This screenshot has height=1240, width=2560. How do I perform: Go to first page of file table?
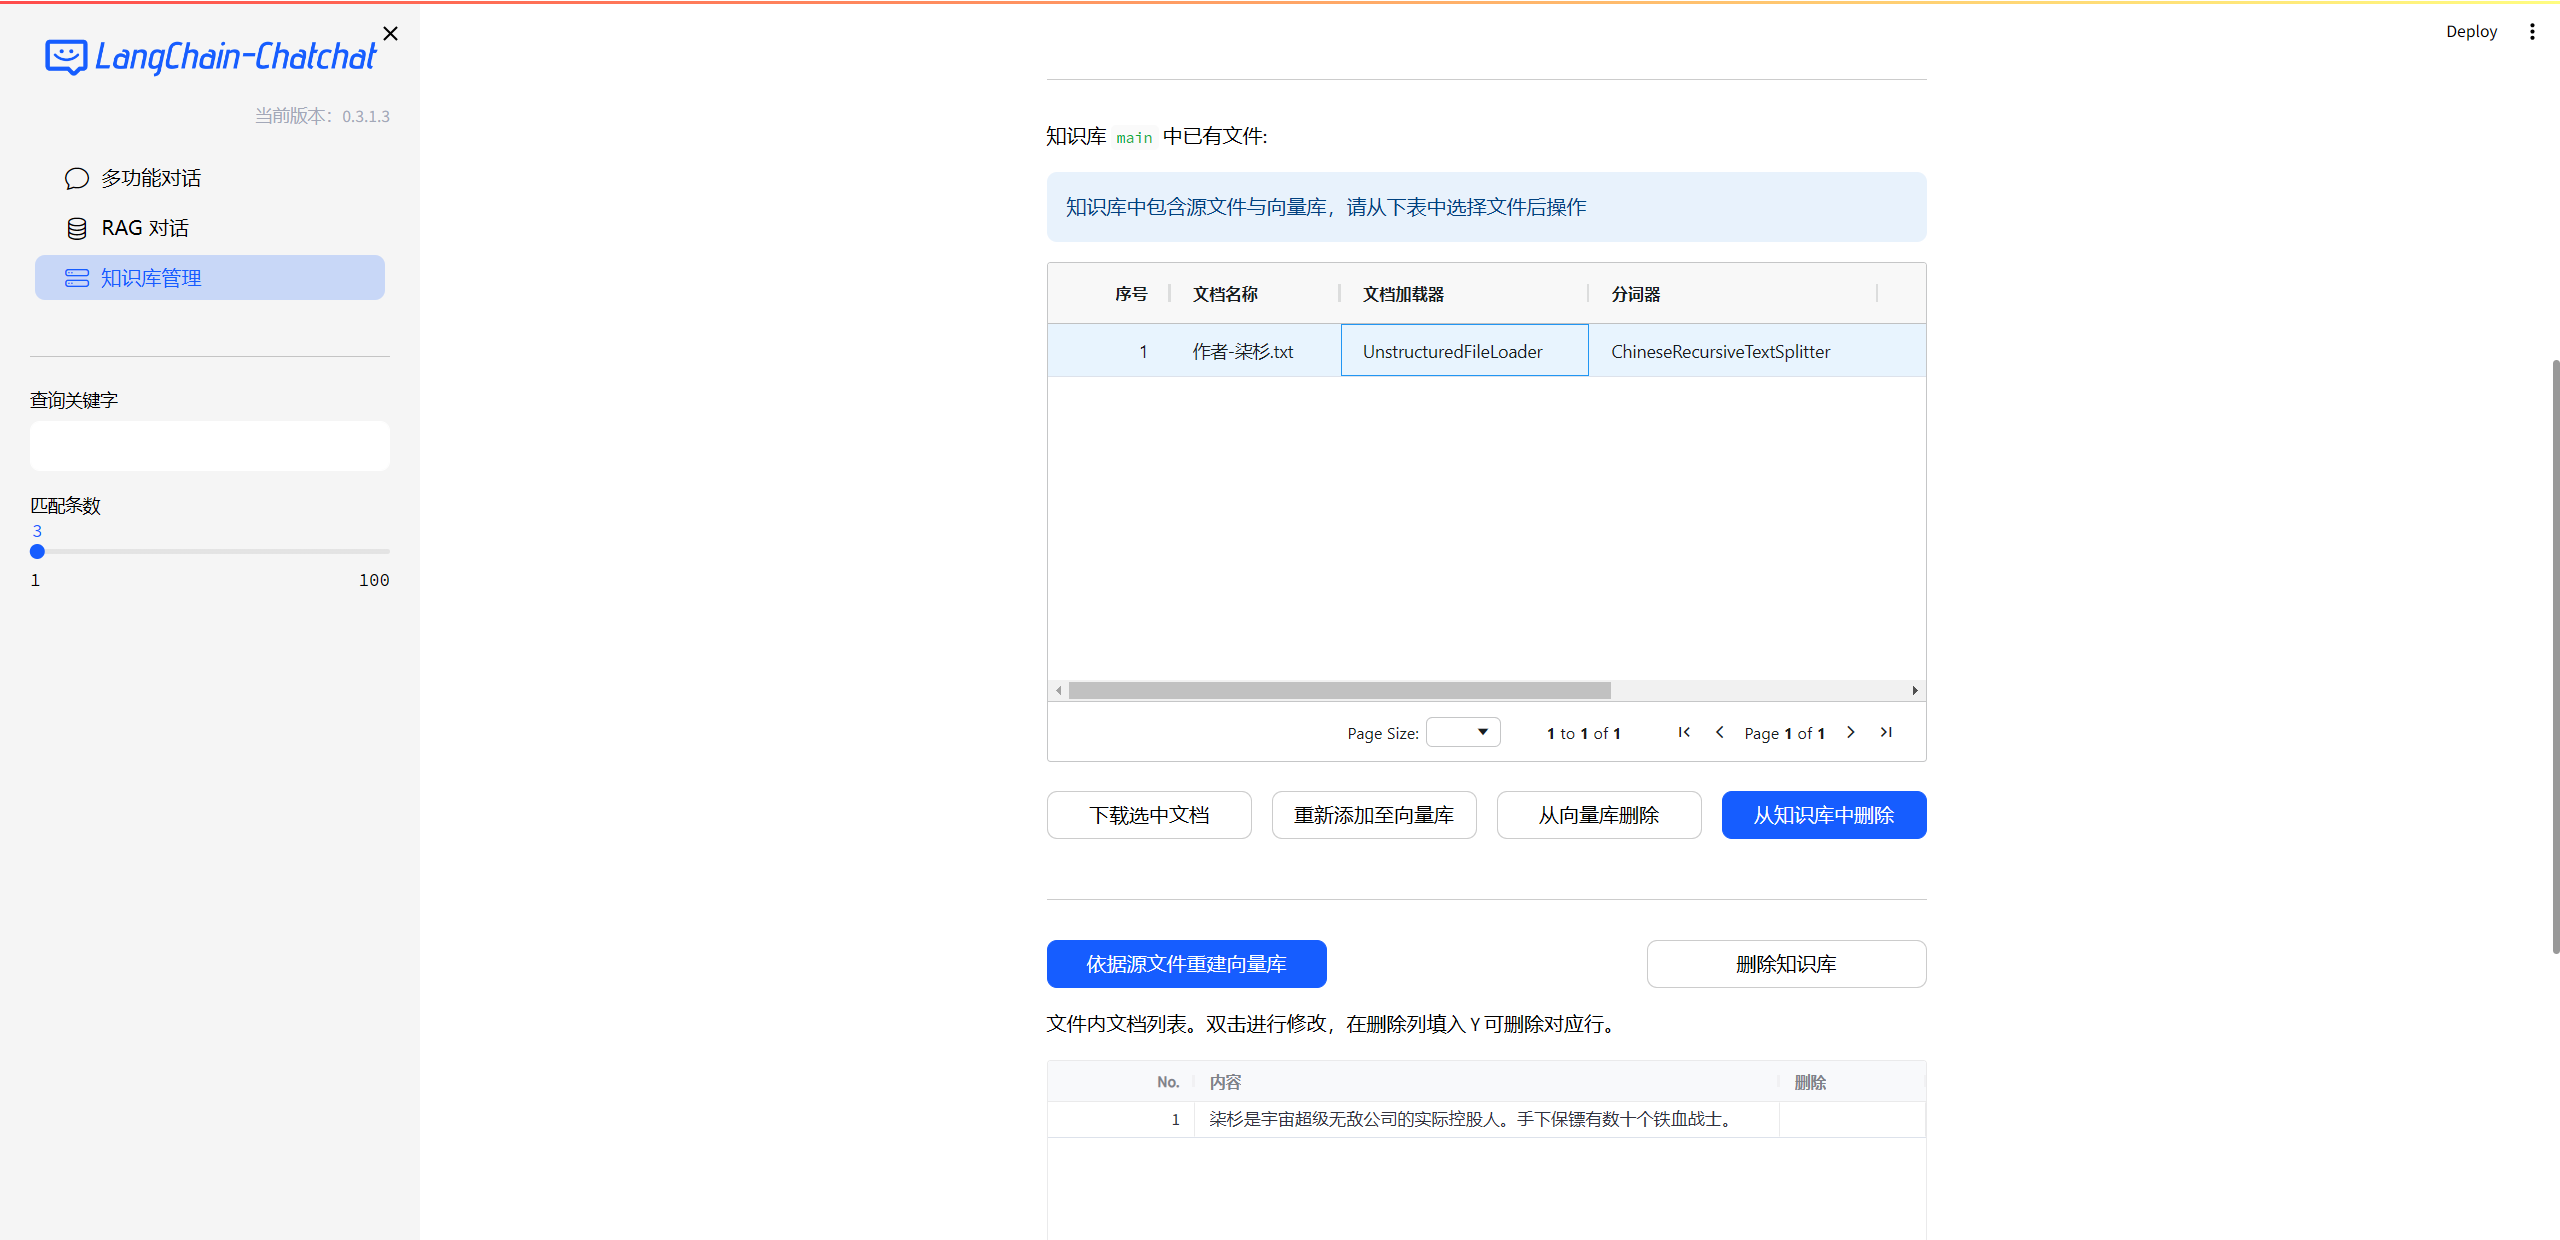(x=1684, y=733)
